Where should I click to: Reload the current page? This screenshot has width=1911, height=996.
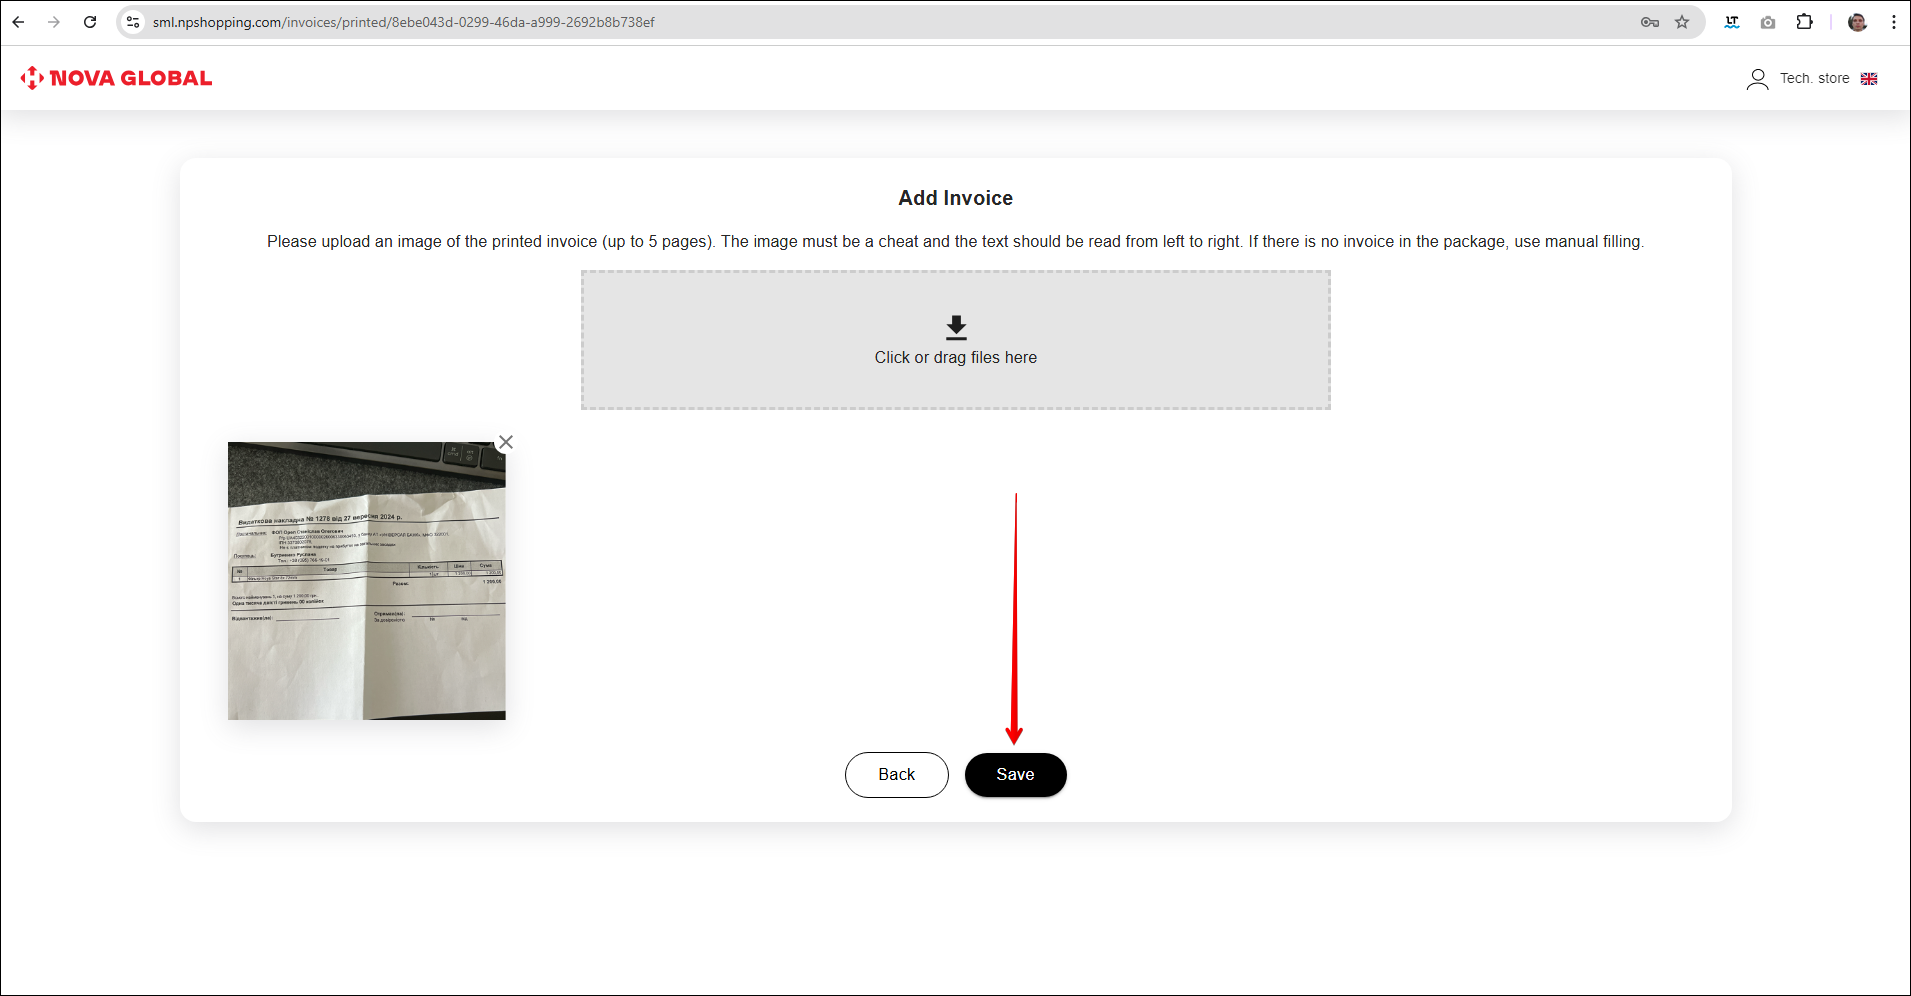point(90,22)
